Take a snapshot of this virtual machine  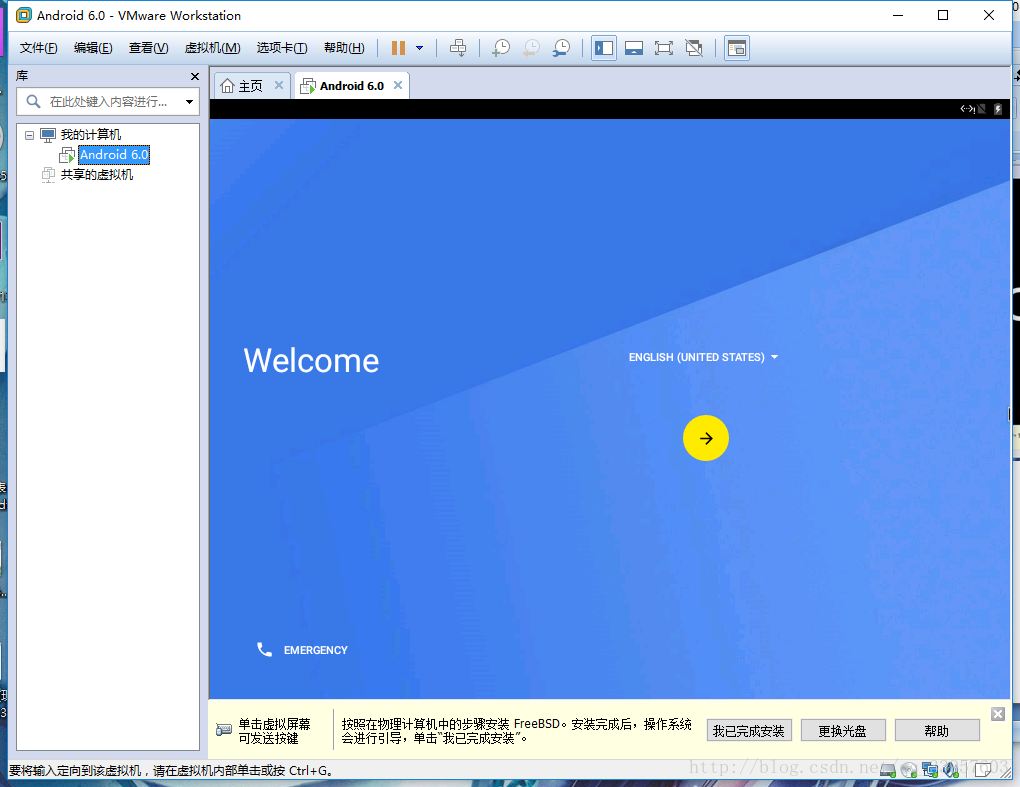(501, 47)
